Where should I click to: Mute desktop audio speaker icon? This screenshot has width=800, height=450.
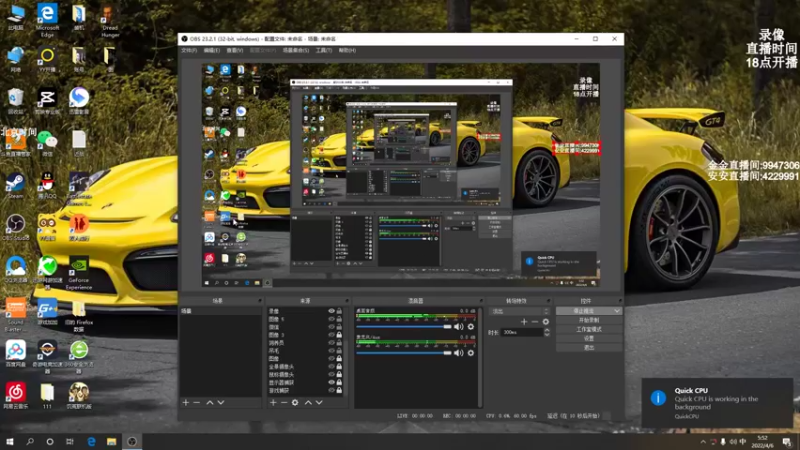459,326
